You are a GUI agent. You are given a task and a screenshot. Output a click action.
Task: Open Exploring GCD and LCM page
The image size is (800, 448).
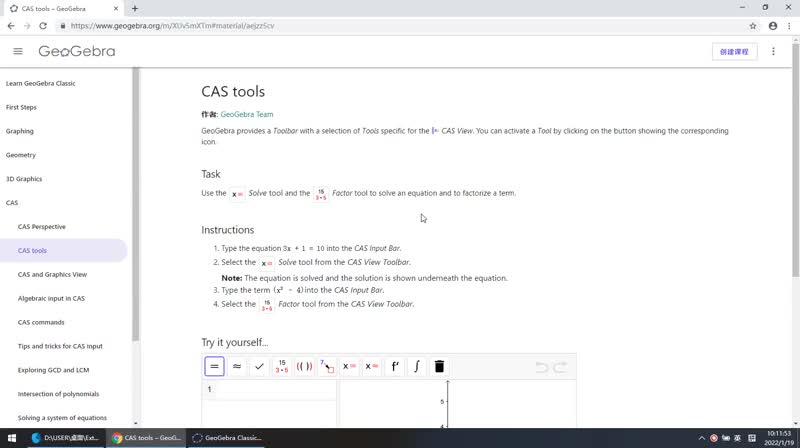[x=54, y=370]
